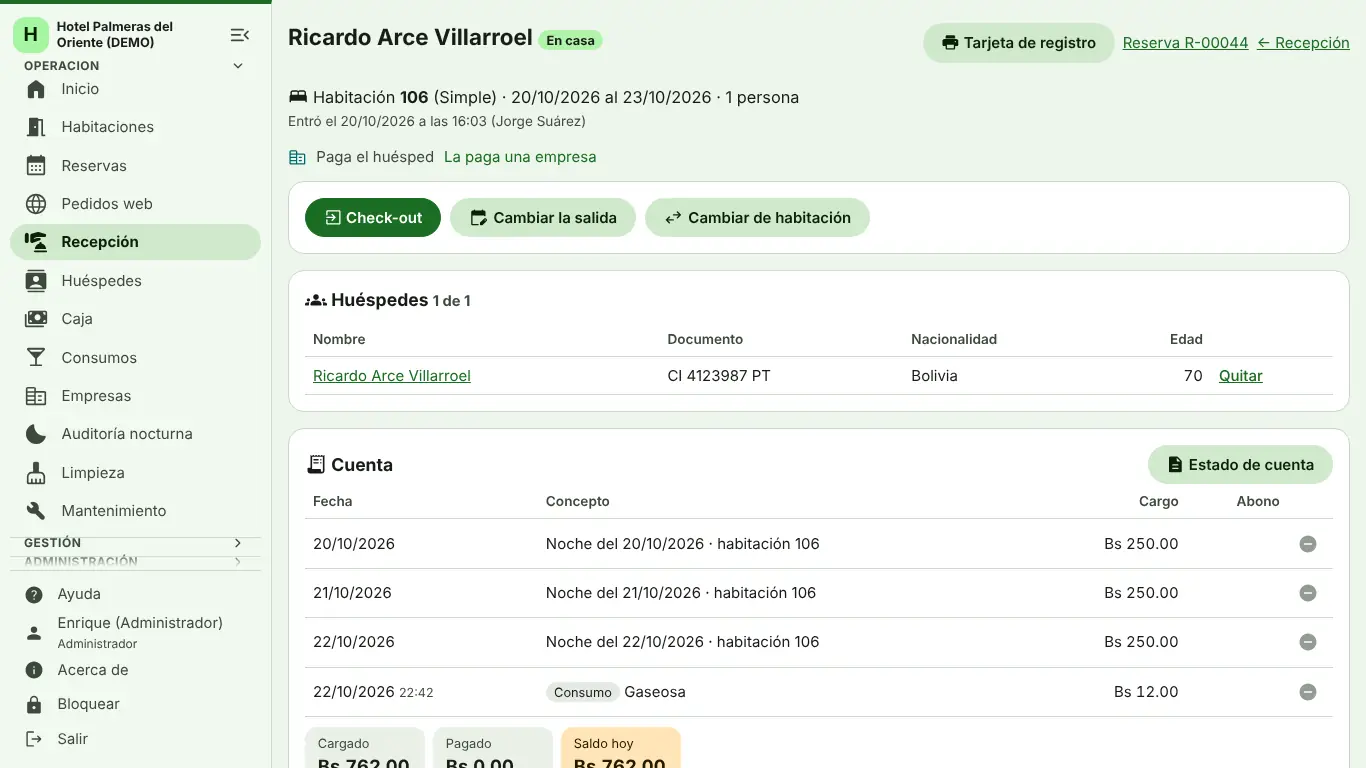Expand the ADMINISTRACIÓN section
Viewport: 1366px width, 768px height.
(x=135, y=562)
